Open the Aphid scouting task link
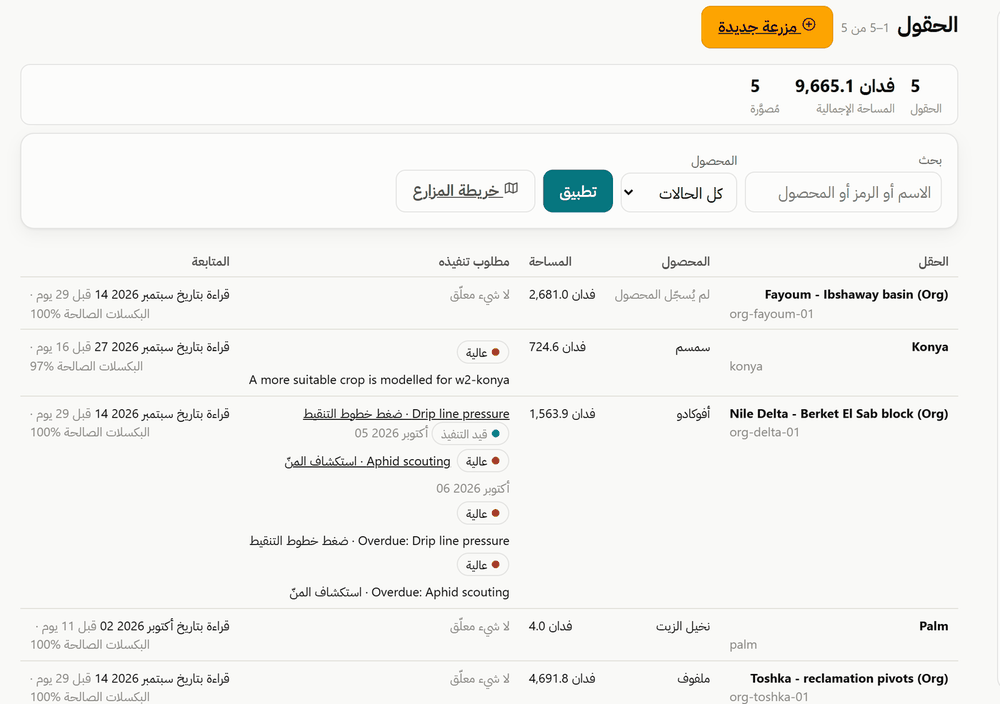The image size is (1000, 704). coord(367,461)
